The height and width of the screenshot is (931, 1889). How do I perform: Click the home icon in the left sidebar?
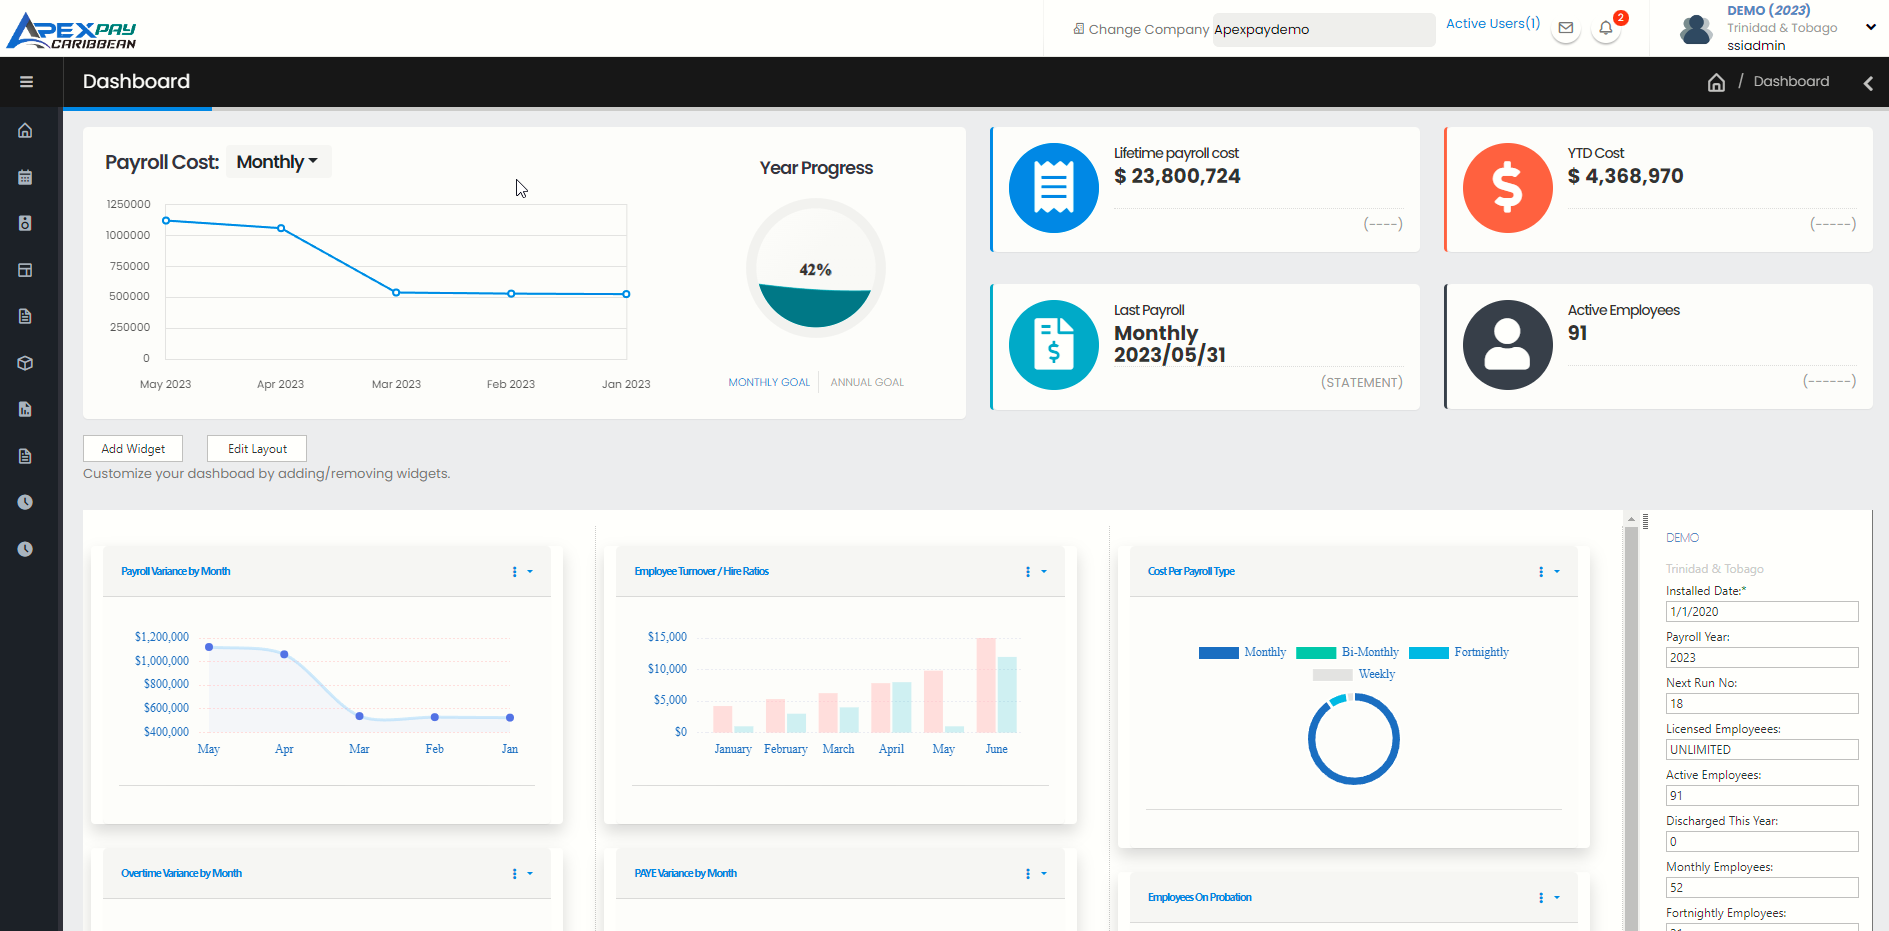(25, 130)
